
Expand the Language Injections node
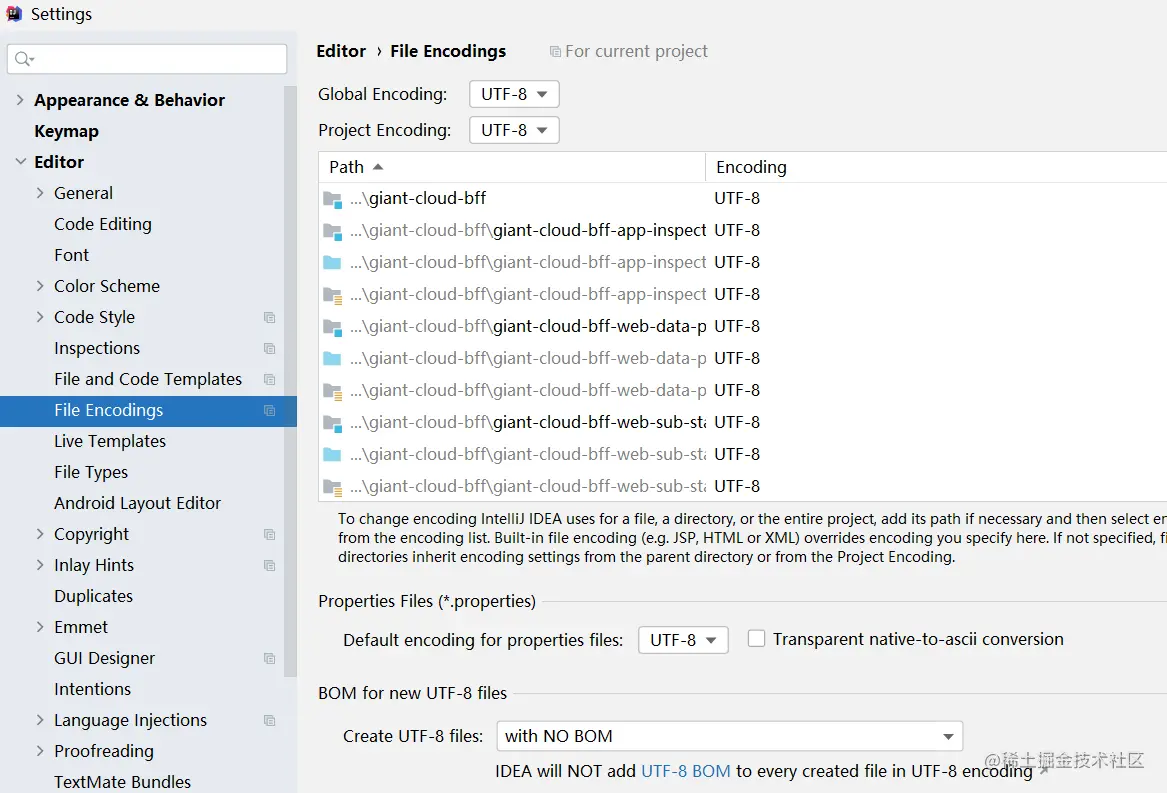(40, 720)
